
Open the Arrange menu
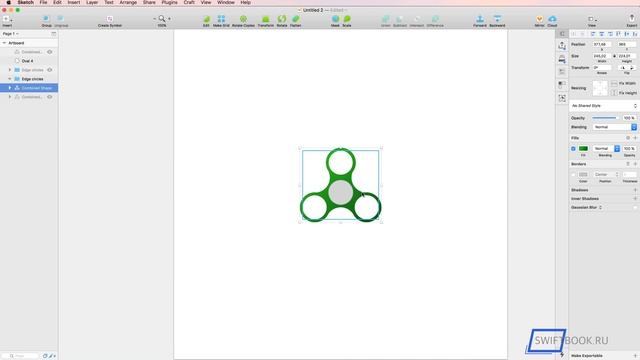click(x=128, y=2)
